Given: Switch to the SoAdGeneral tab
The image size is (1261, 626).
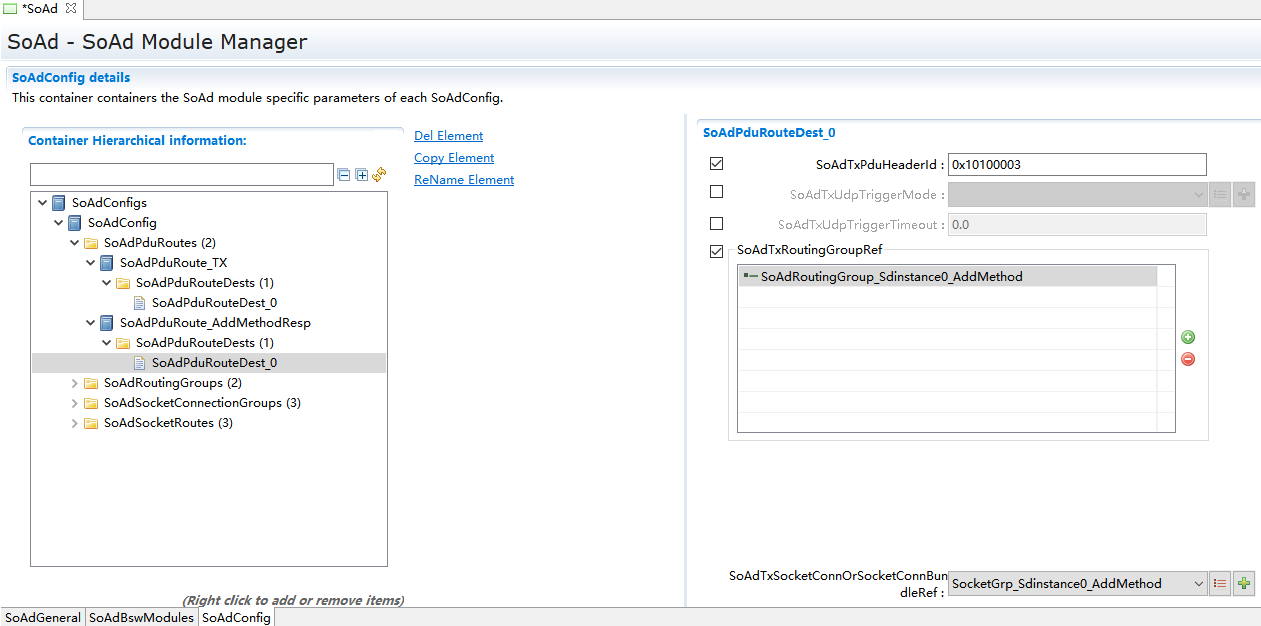Looking at the screenshot, I should click(42, 618).
